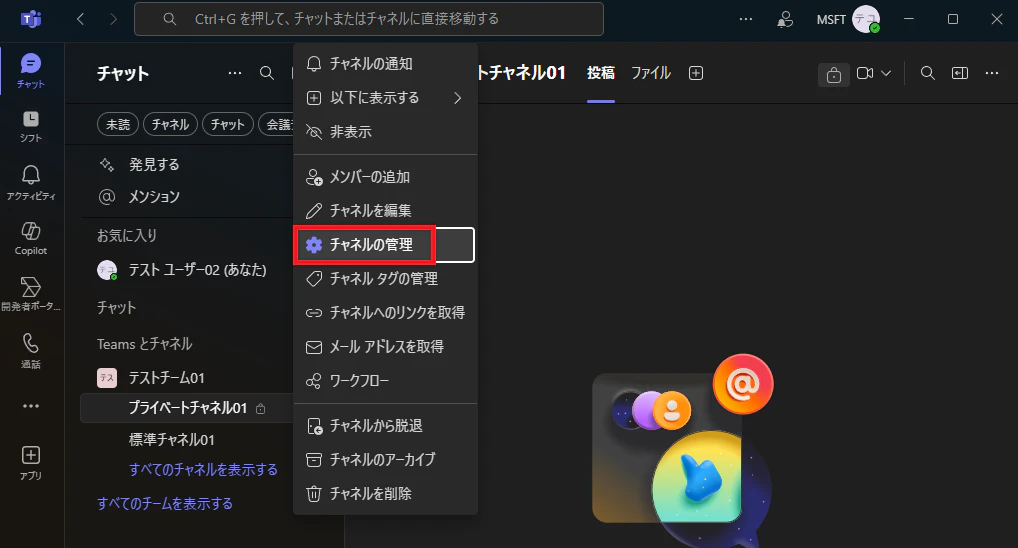
Task: Open アプリ store icon in sidebar
Action: 31,463
